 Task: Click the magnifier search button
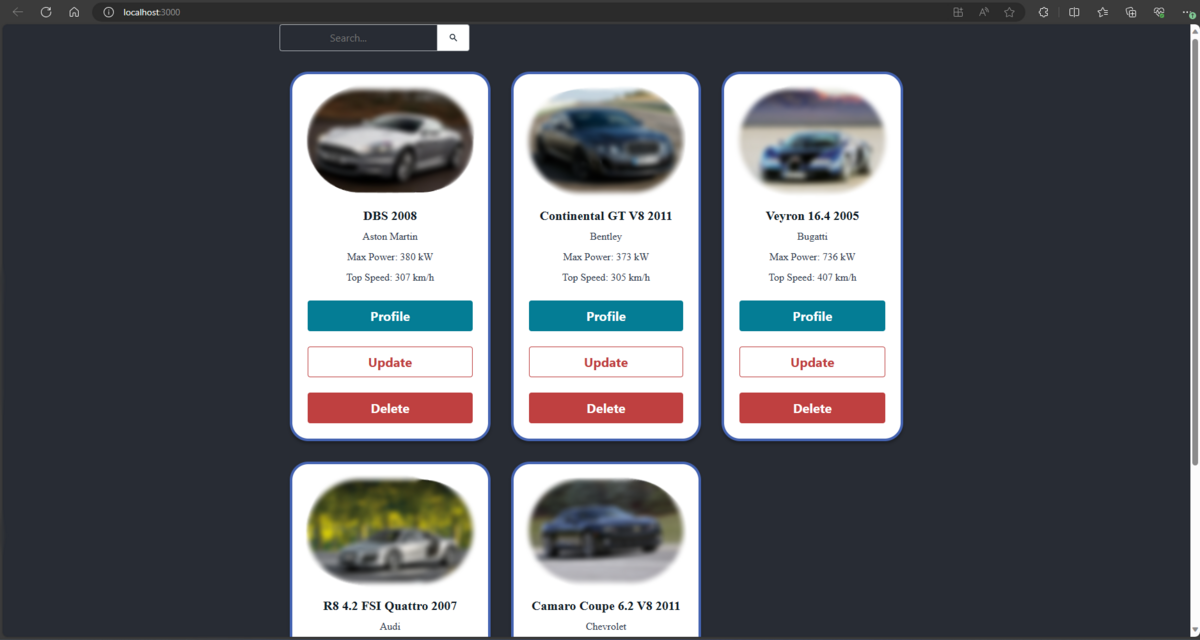(x=453, y=38)
